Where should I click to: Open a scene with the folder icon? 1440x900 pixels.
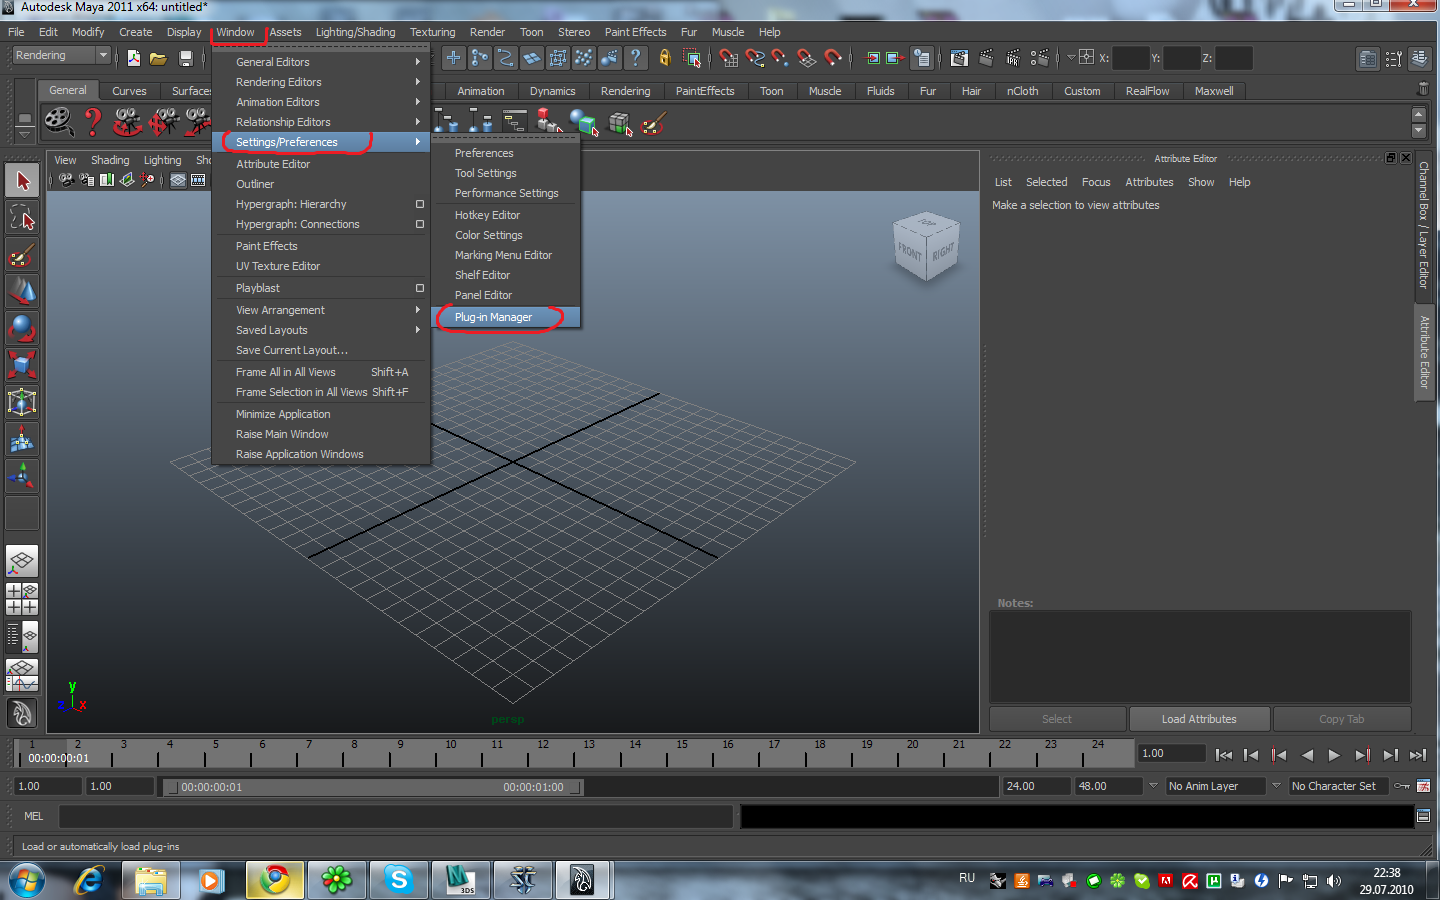pos(158,58)
